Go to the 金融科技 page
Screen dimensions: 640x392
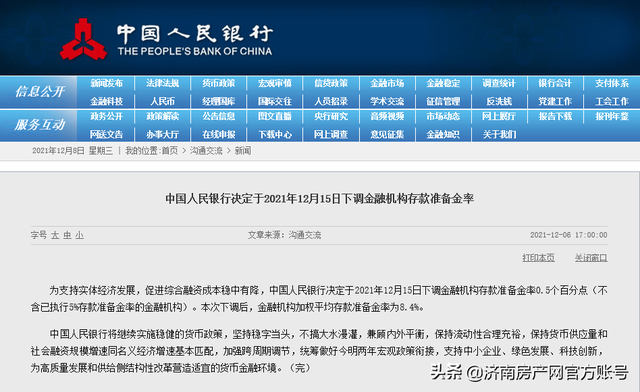(x=106, y=101)
